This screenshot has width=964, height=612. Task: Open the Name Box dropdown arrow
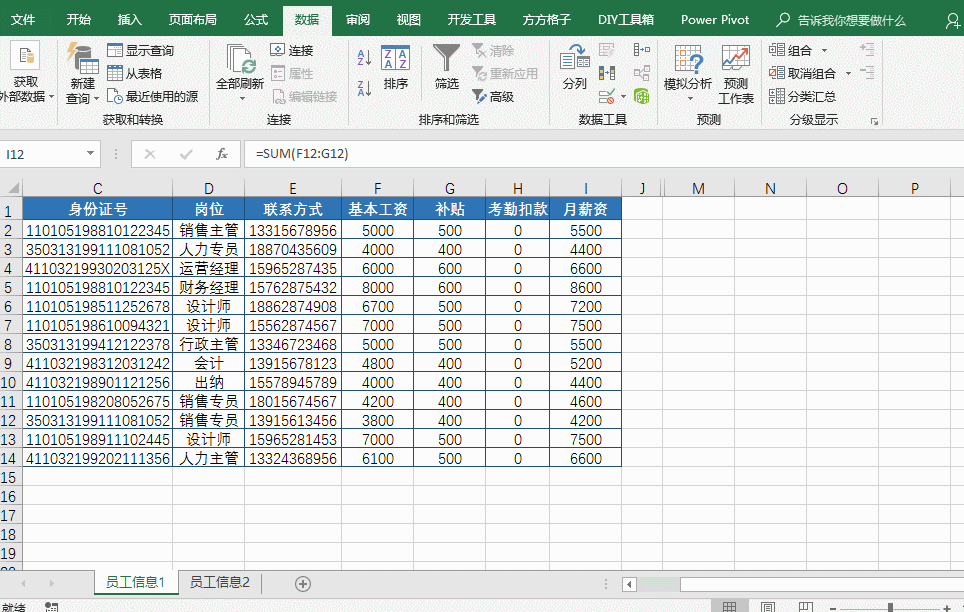[x=91, y=154]
